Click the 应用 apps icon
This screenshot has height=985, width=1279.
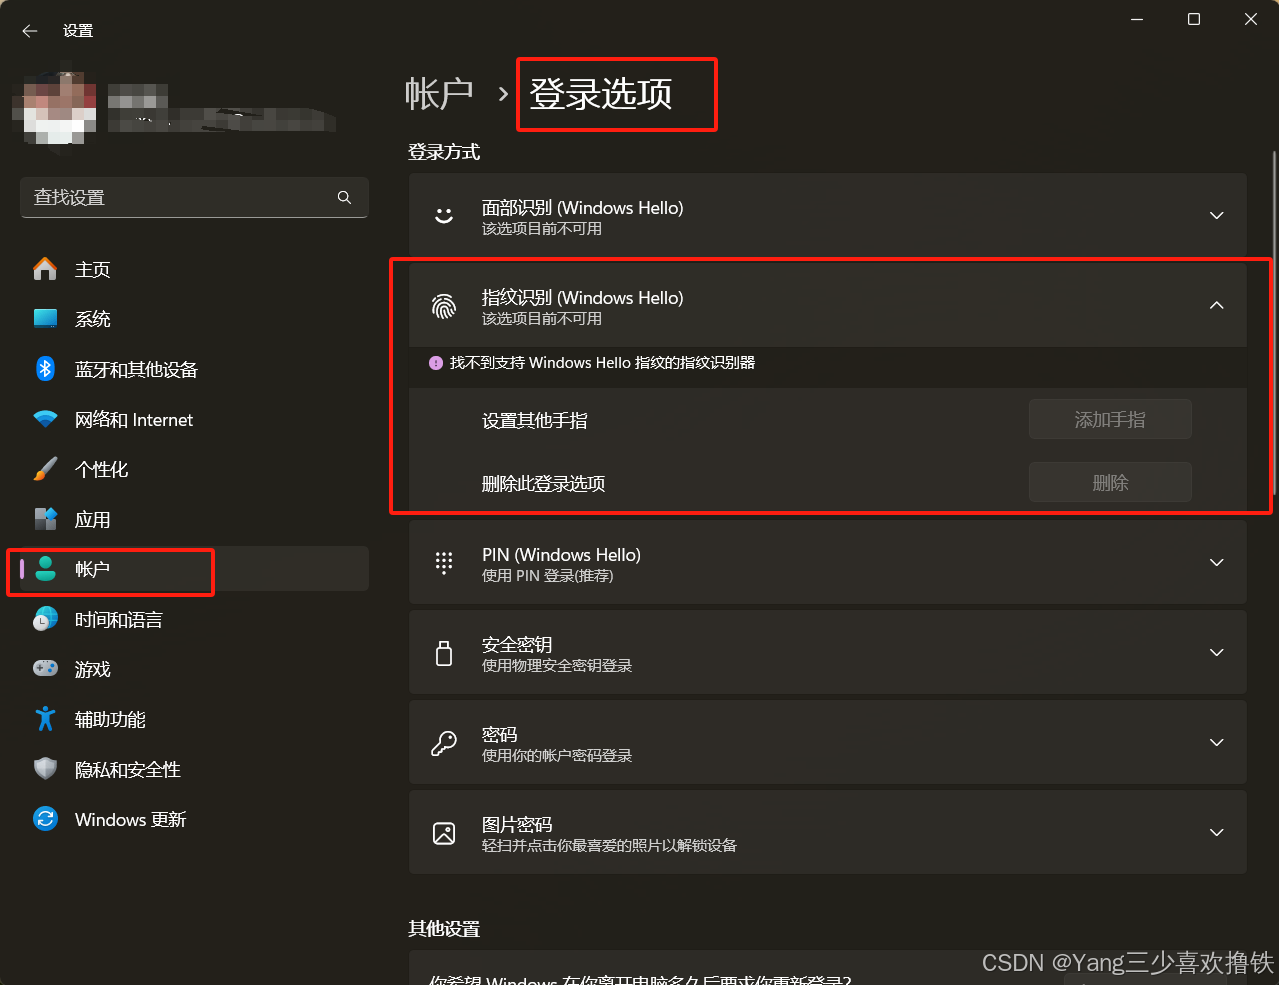(45, 519)
